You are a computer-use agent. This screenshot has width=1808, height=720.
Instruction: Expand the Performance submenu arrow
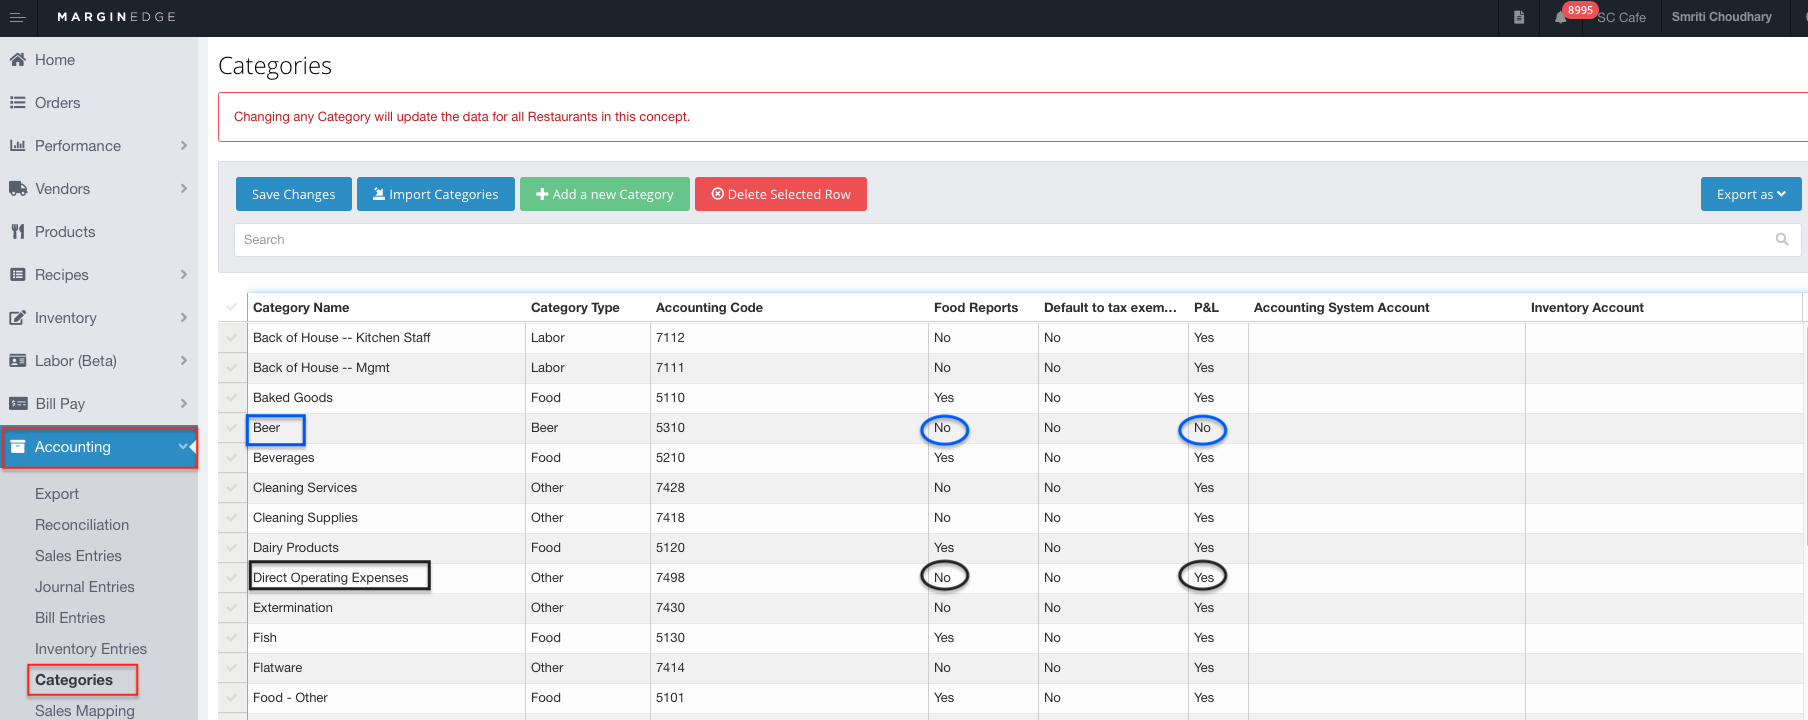point(184,146)
